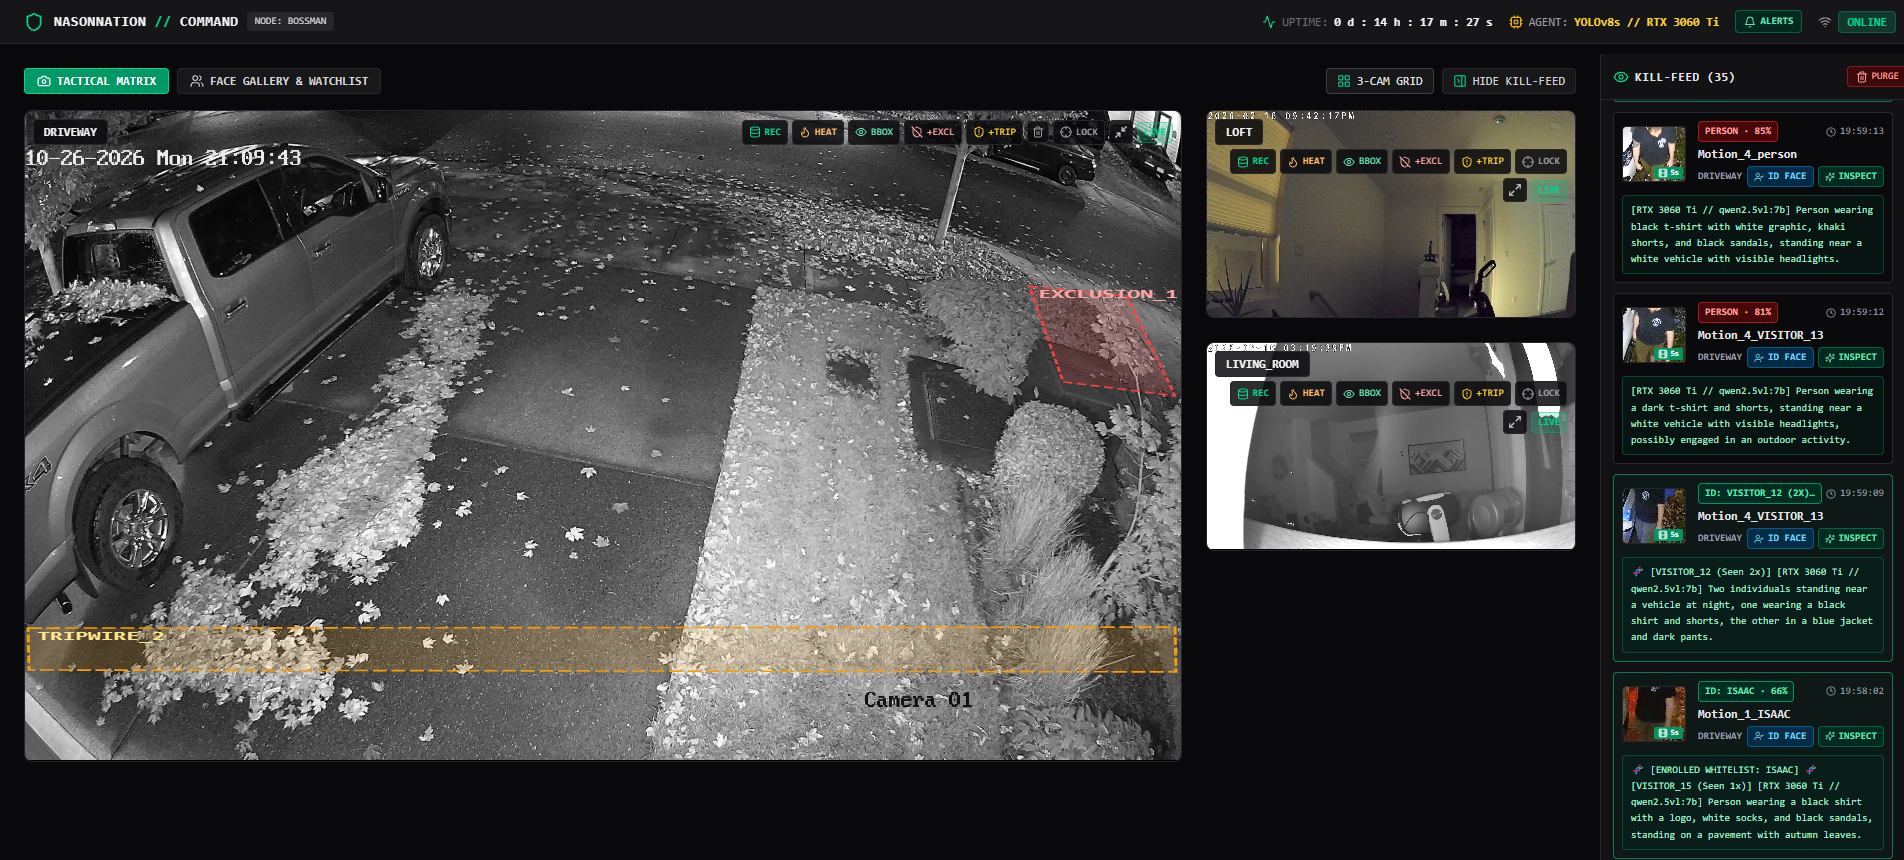This screenshot has height=860, width=1904.
Task: Toggle recording on the Loft camera
Action: click(x=1253, y=161)
